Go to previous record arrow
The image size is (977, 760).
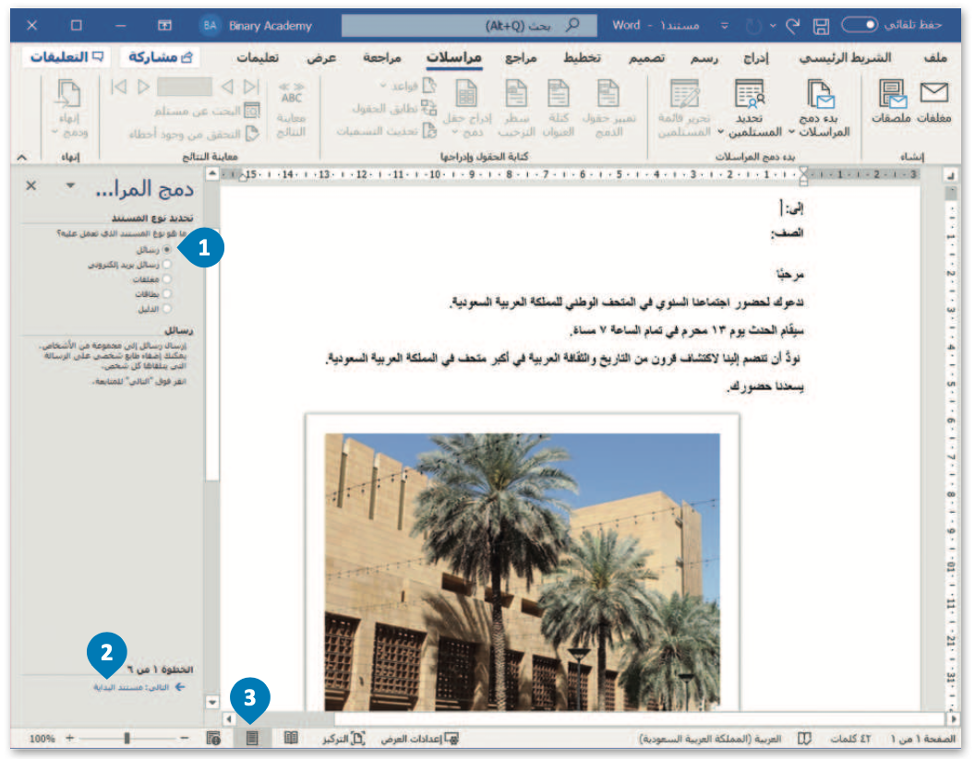pos(143,87)
